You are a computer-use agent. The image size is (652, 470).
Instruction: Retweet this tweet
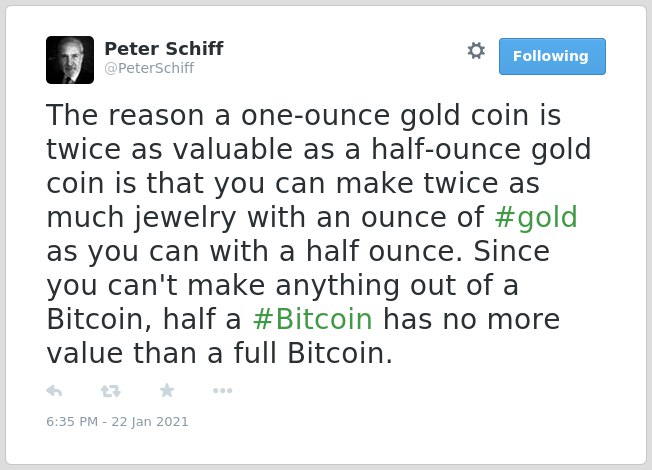[x=111, y=391]
